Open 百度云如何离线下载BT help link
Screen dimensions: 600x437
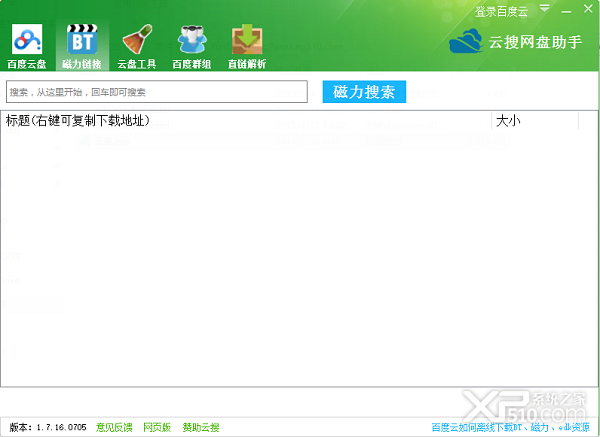tap(510, 427)
